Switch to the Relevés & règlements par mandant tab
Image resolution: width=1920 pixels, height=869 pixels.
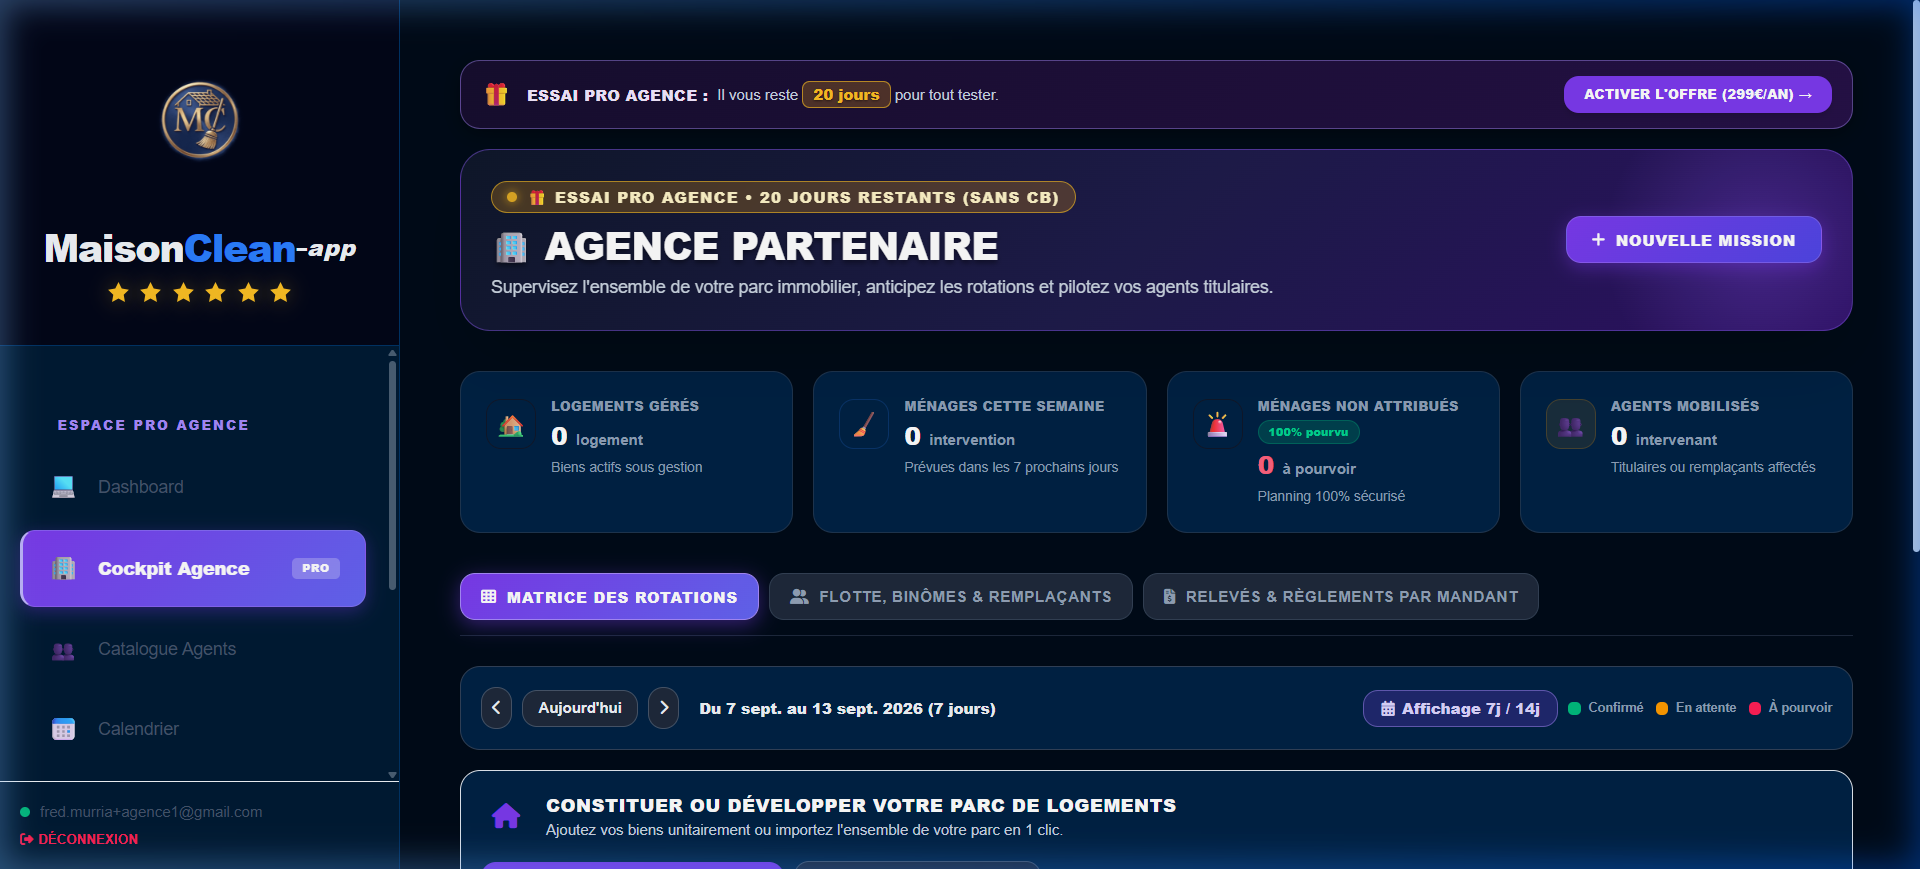(x=1340, y=597)
